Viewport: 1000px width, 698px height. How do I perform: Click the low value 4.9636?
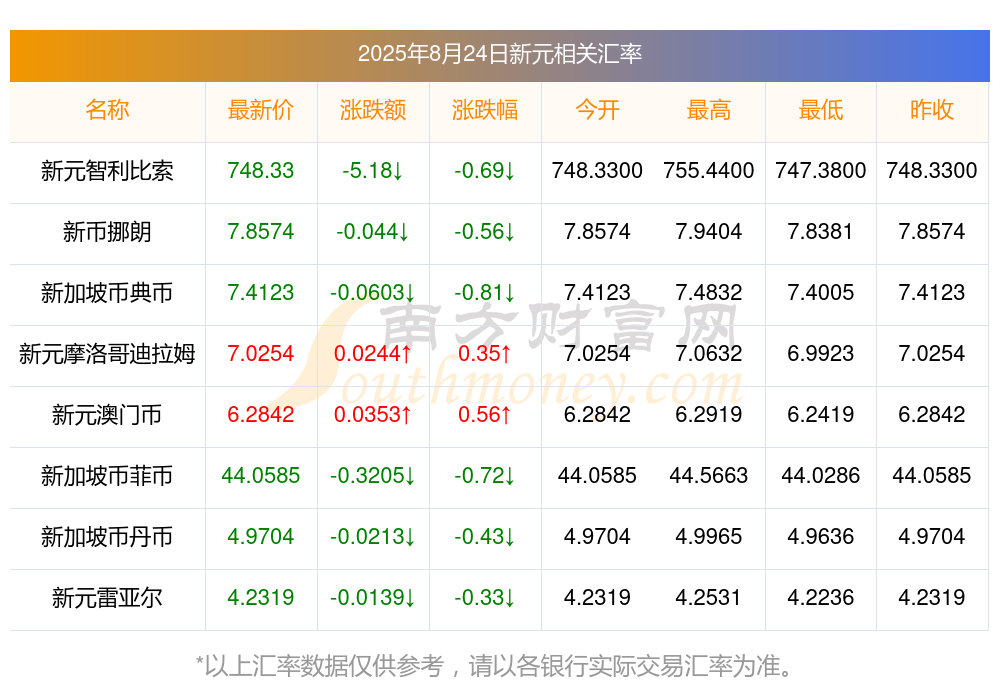click(x=821, y=536)
